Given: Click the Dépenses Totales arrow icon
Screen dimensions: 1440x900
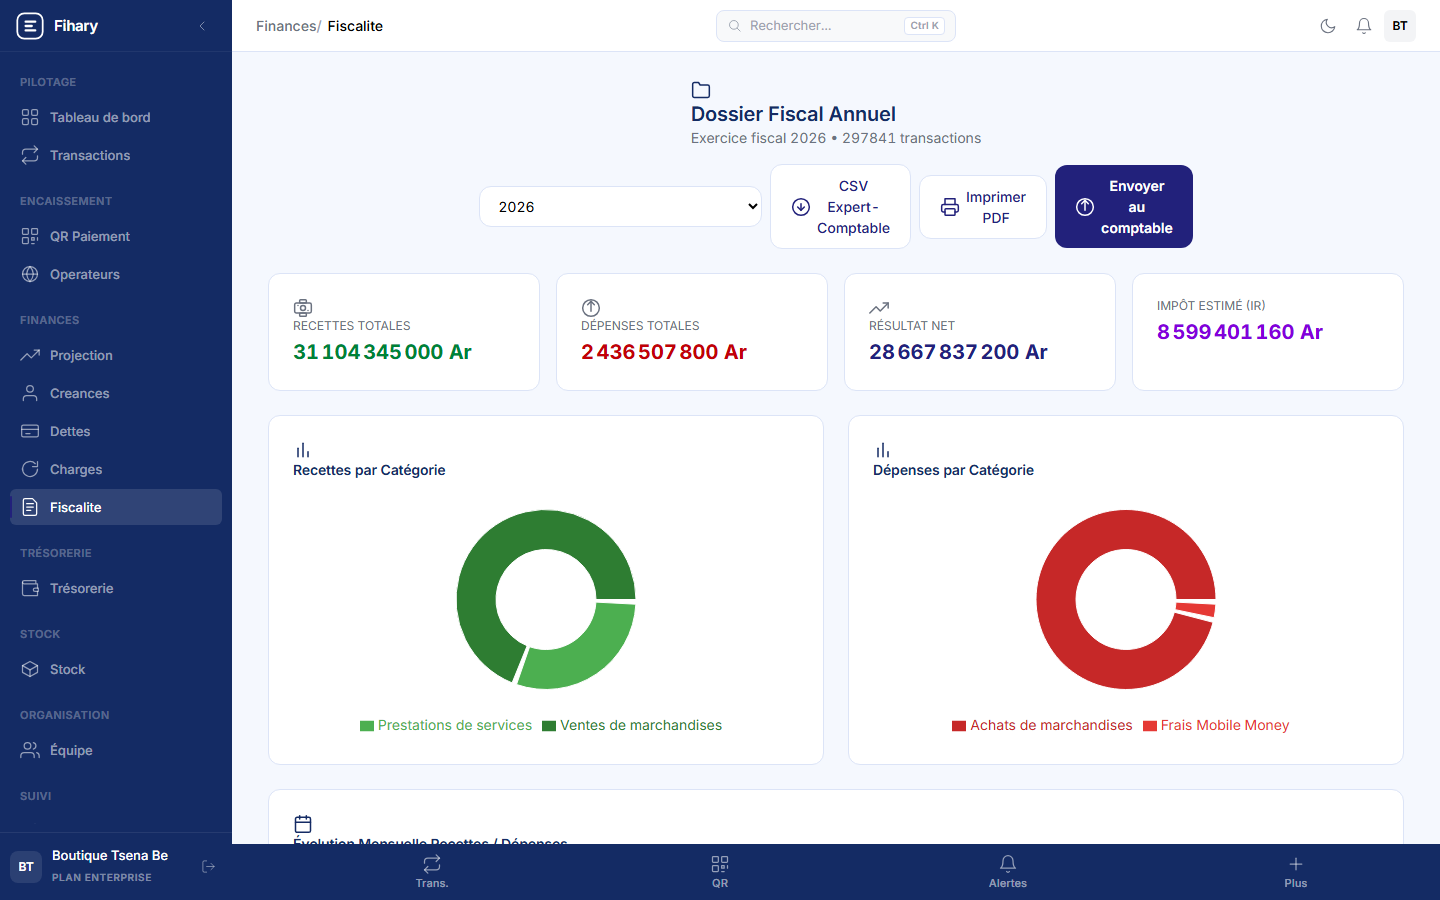Looking at the screenshot, I should [x=591, y=308].
